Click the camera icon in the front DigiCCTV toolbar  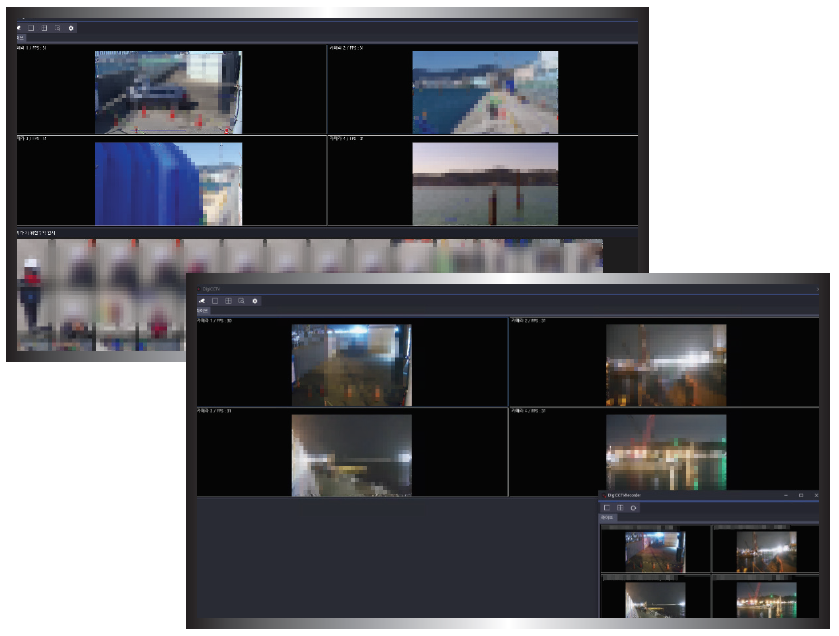(x=201, y=301)
